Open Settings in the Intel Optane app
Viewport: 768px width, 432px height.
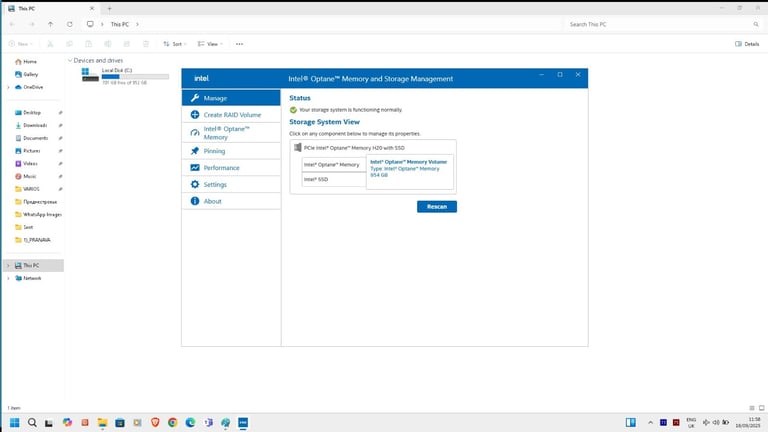231,185
